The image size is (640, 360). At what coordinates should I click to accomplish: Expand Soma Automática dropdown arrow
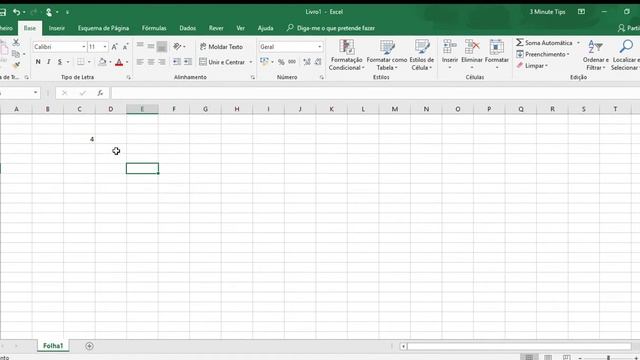pyautogui.click(x=578, y=42)
